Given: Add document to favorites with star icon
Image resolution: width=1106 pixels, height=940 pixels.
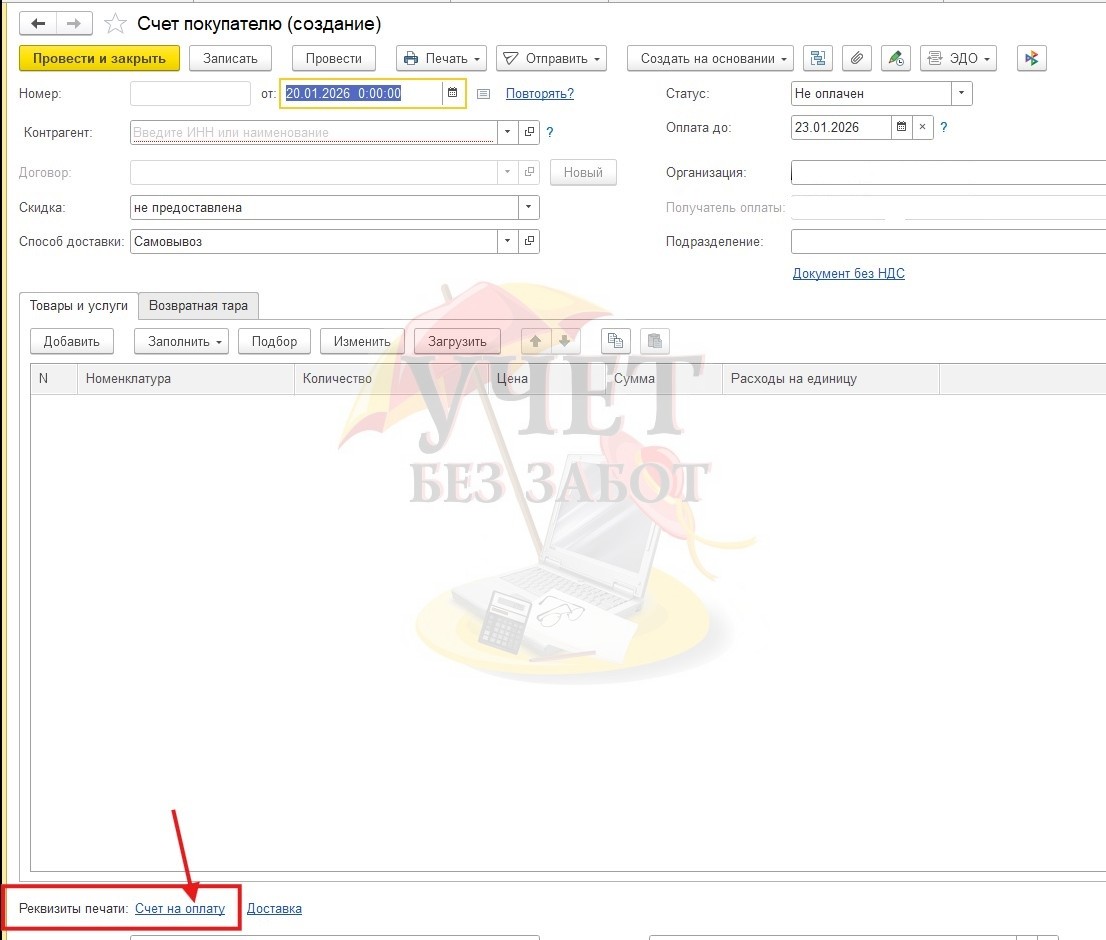Looking at the screenshot, I should tap(116, 24).
